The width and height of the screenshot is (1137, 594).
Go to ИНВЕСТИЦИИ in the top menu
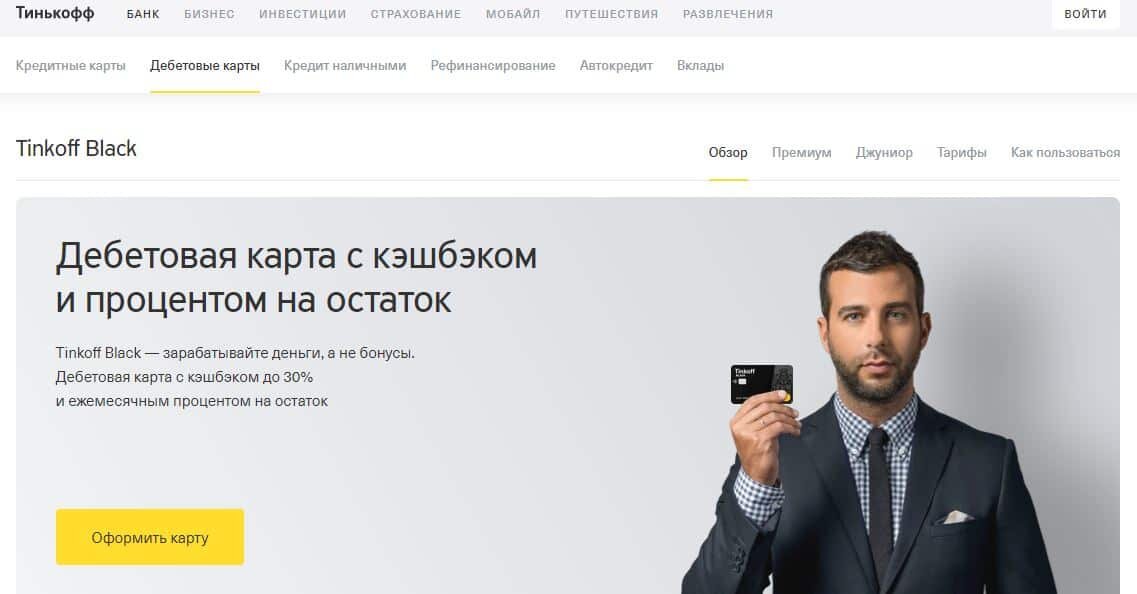point(302,14)
